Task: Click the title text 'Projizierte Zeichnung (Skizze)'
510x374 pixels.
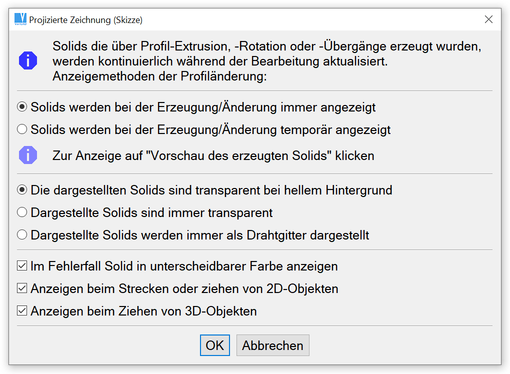Action: 86,20
